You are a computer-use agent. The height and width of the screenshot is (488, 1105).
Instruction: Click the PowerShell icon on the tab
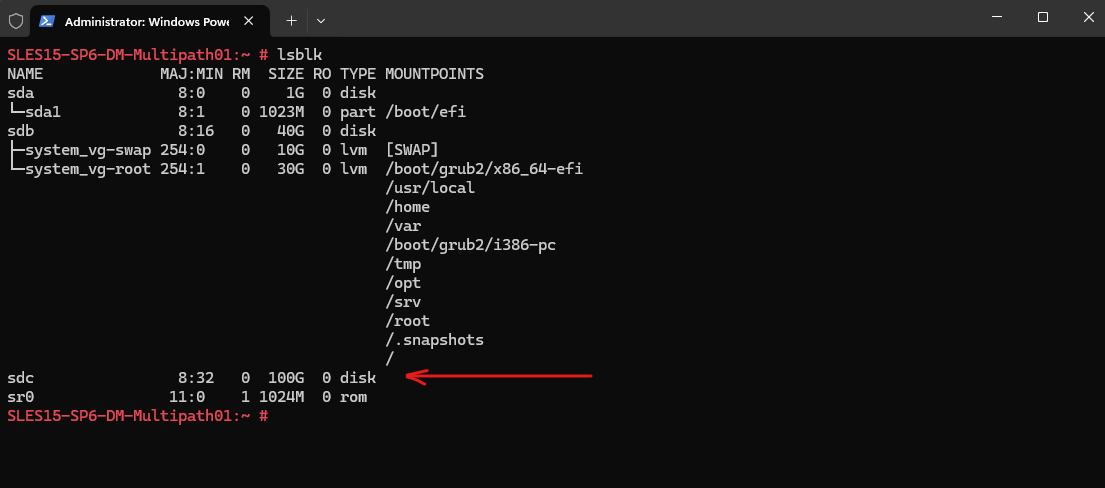coord(47,21)
